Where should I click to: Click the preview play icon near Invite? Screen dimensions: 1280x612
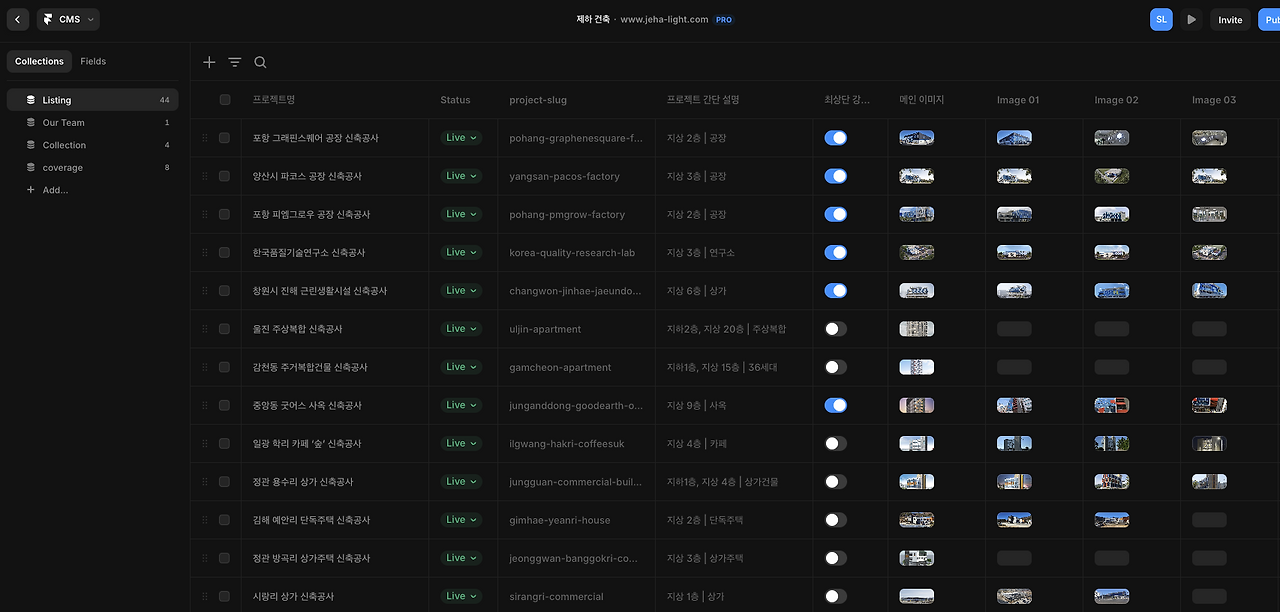[x=1190, y=18]
